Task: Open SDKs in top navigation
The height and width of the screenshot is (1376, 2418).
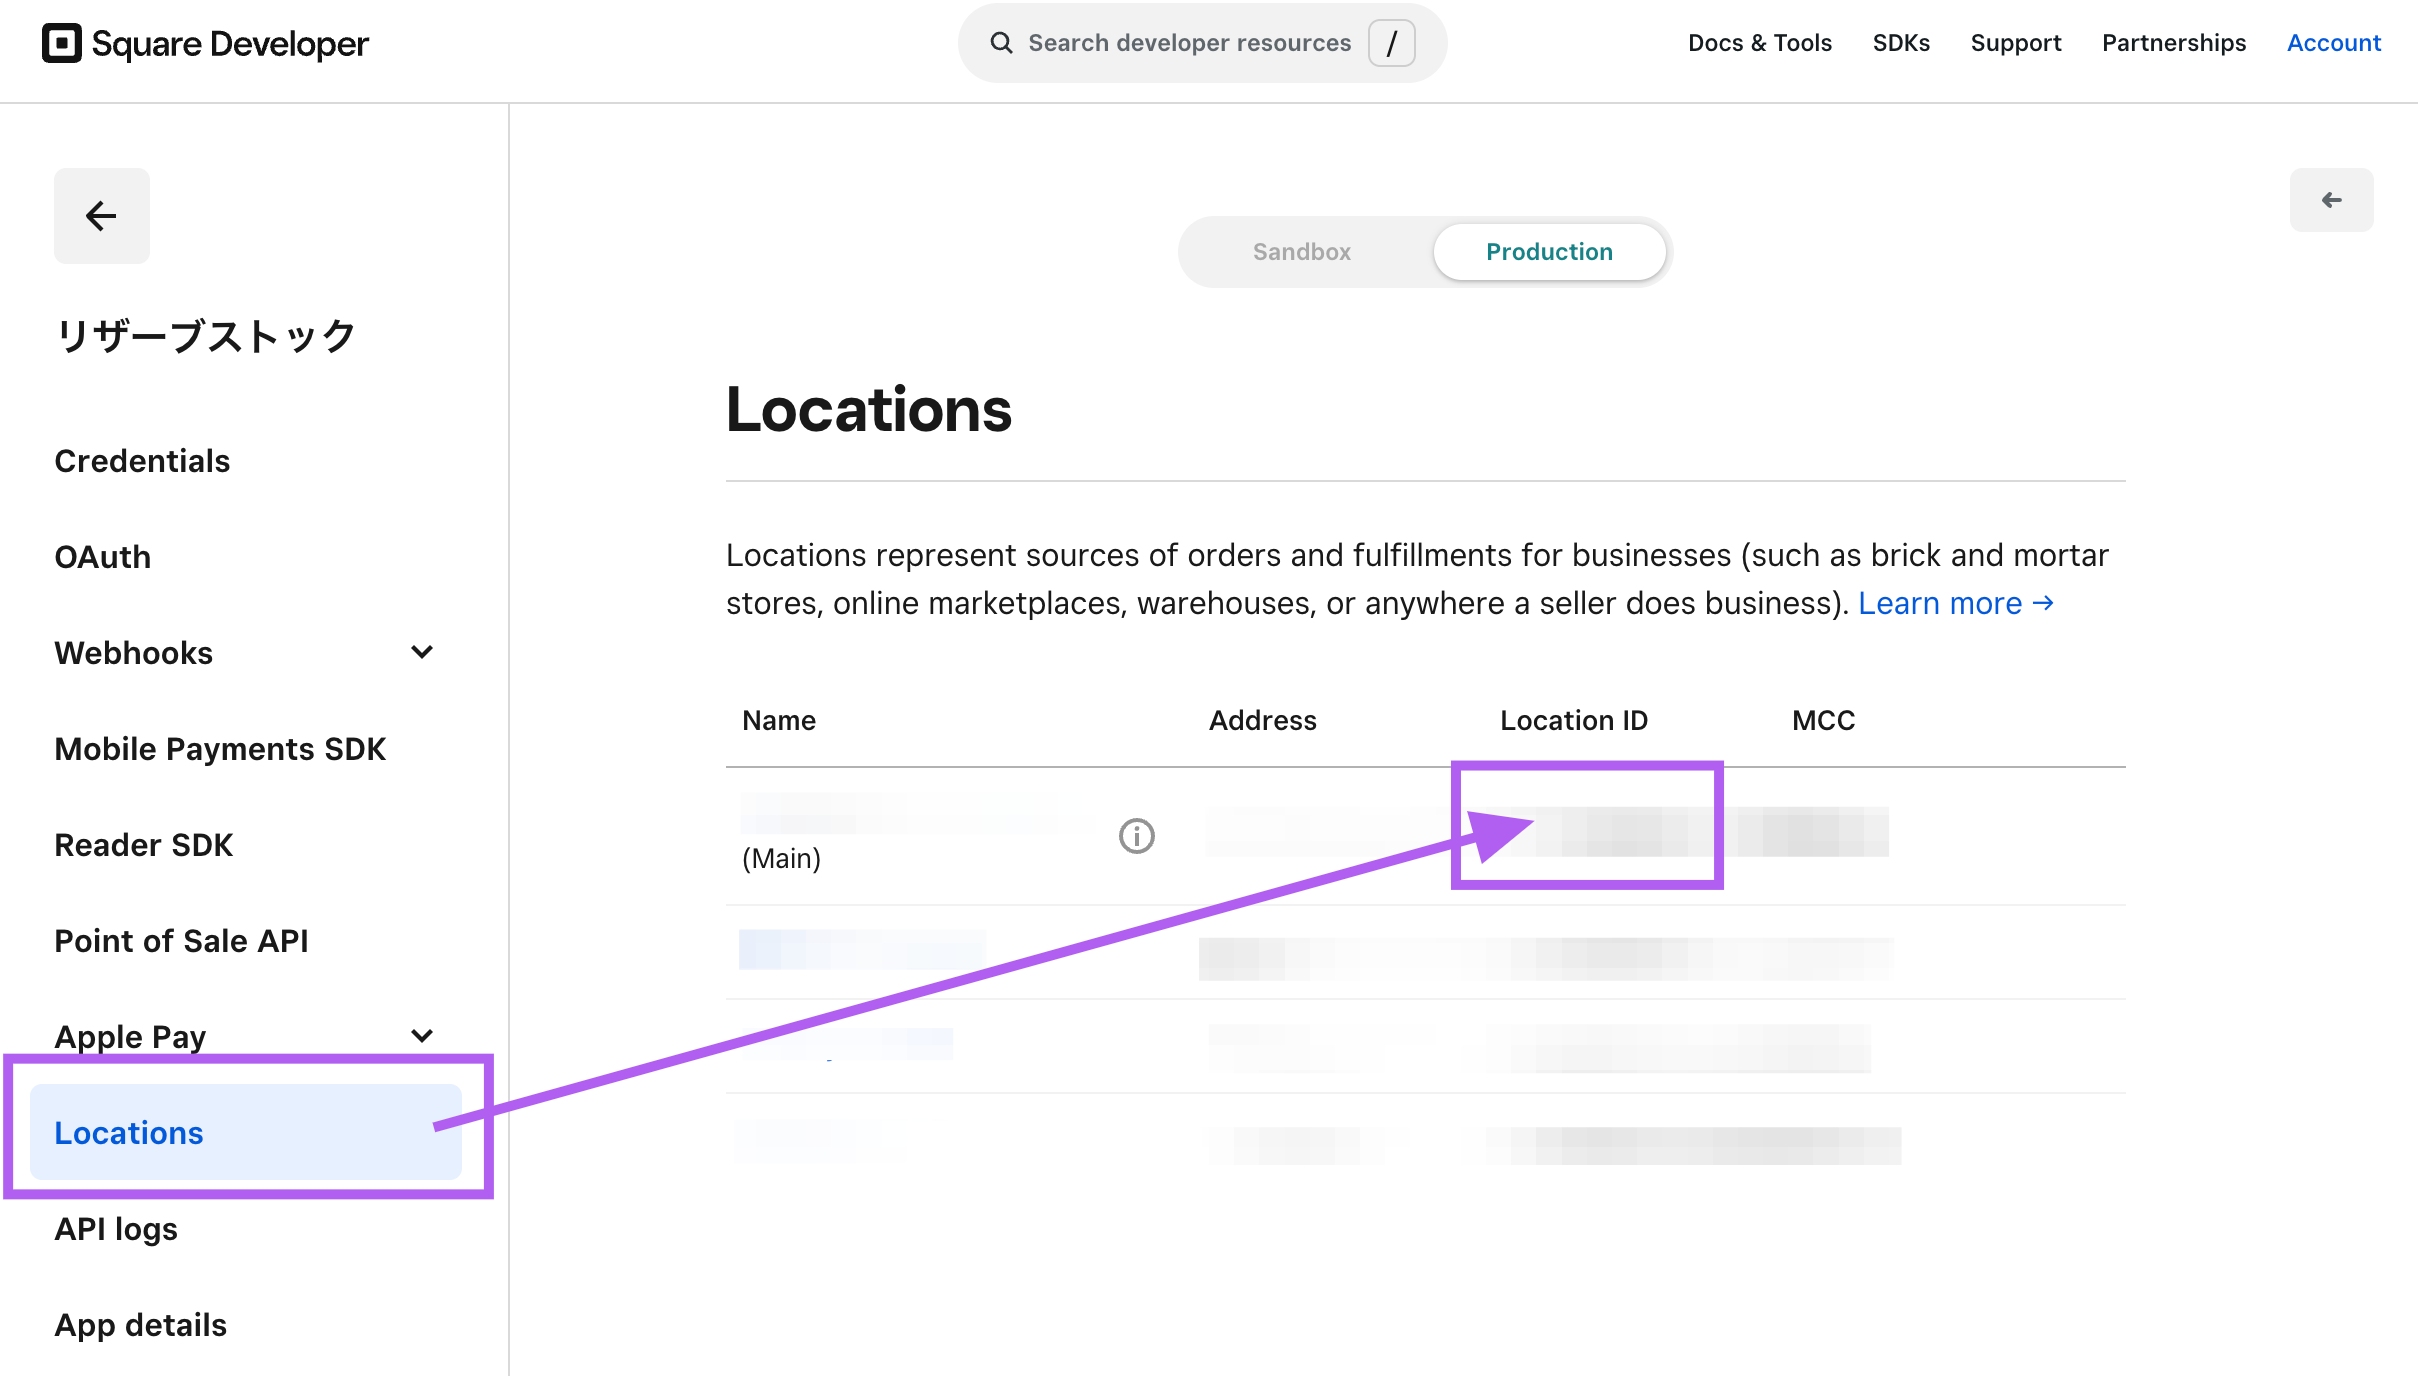Action: (x=1902, y=43)
